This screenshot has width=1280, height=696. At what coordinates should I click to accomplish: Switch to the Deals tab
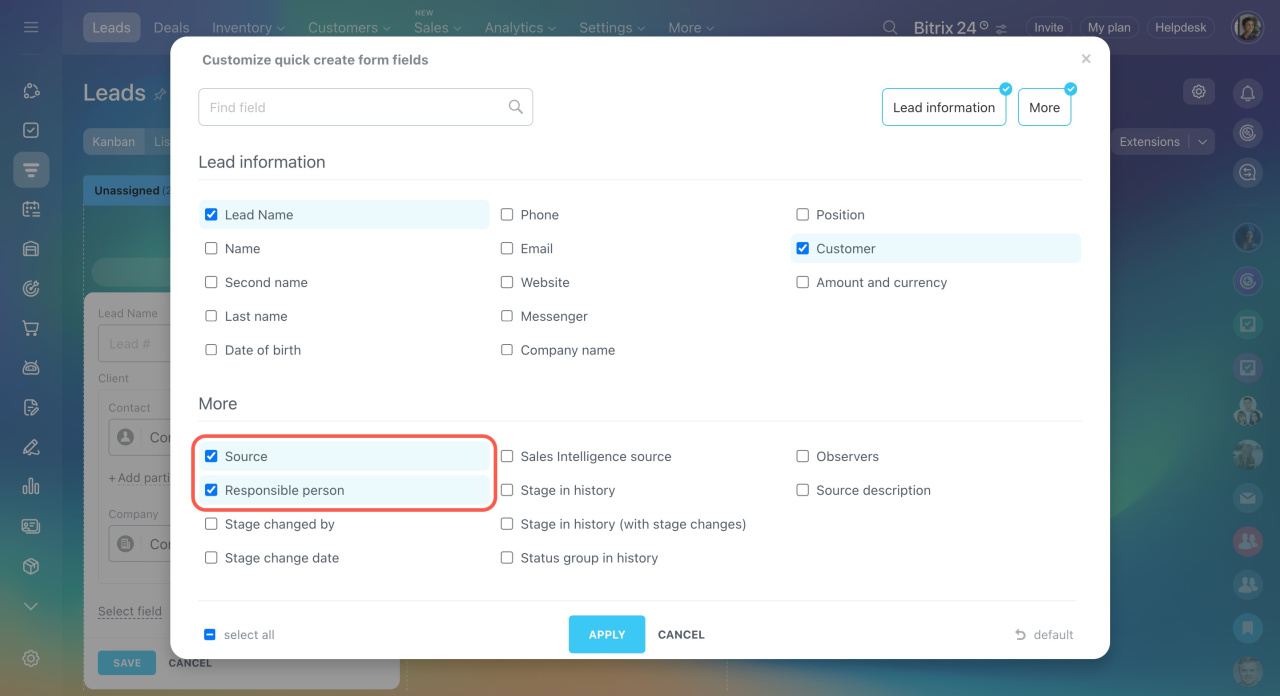click(171, 28)
